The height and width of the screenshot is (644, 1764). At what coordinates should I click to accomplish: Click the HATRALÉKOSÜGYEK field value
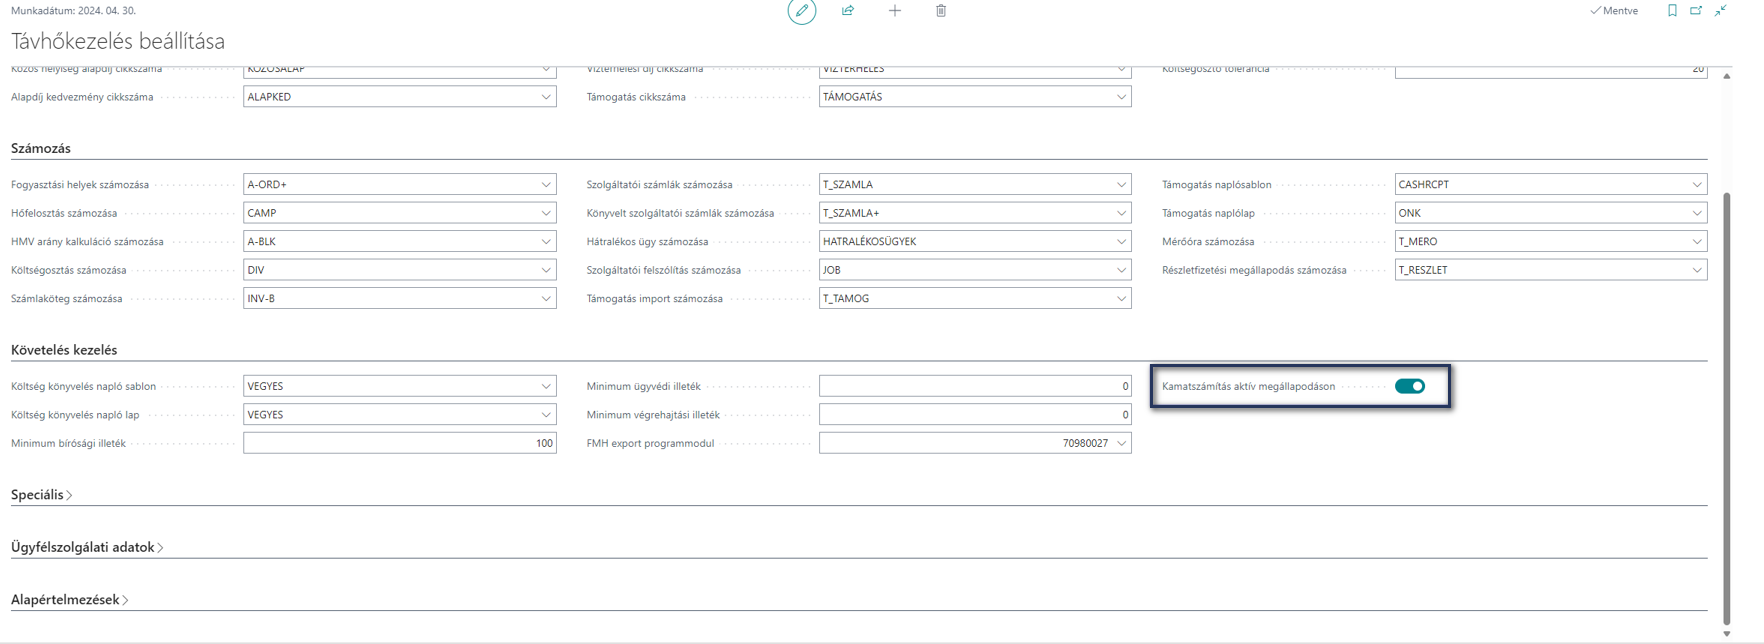pyautogui.click(x=869, y=242)
